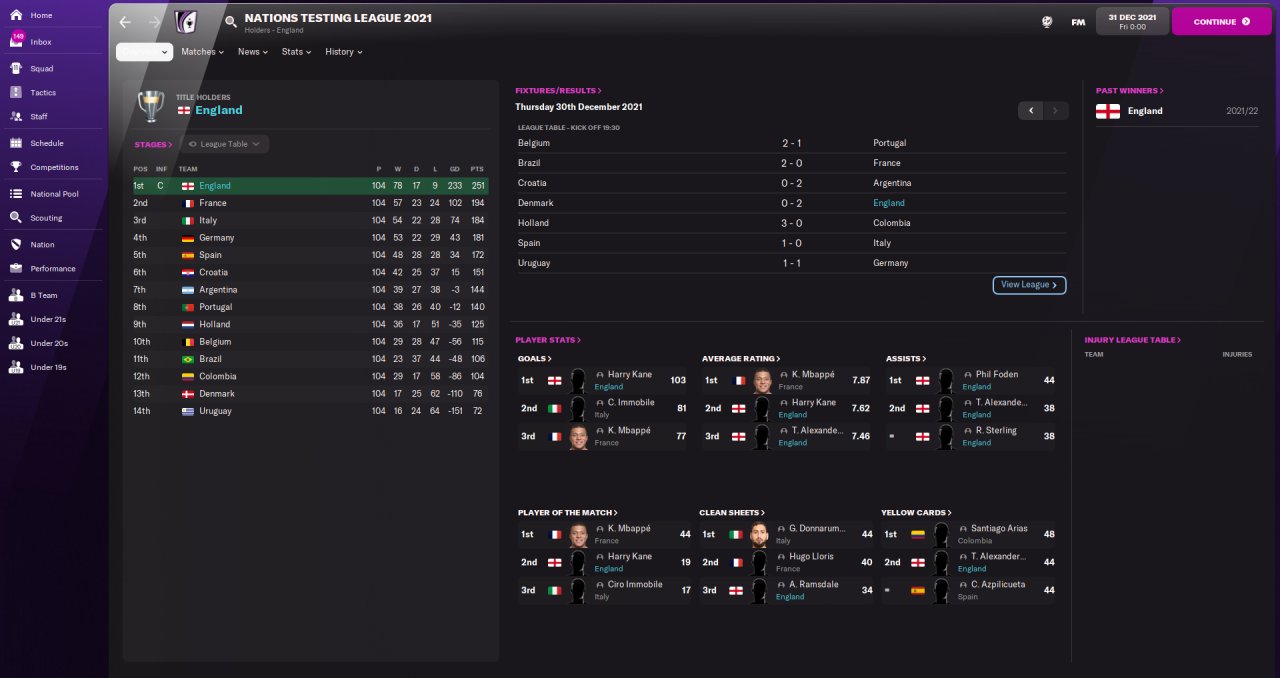This screenshot has width=1280, height=678.
Task: Click England in Past Winners list
Action: click(1145, 111)
